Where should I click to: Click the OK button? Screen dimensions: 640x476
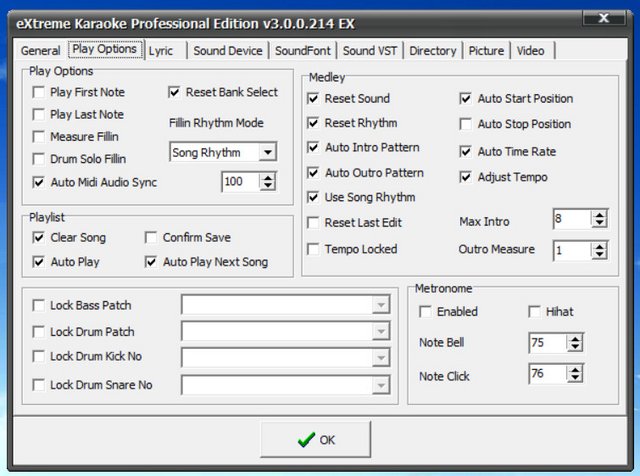(316, 440)
